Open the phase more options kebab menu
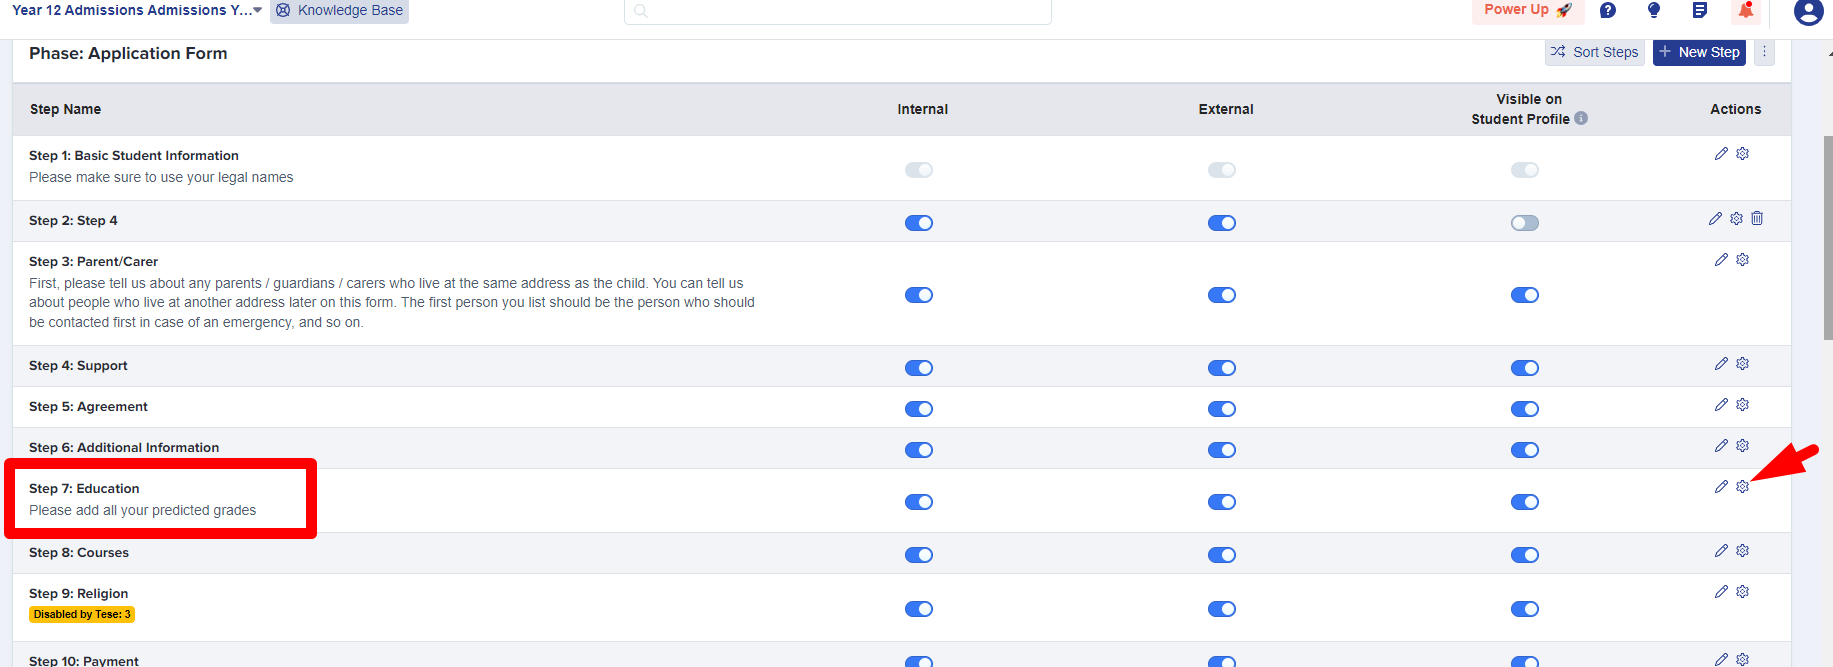1833x667 pixels. [x=1764, y=52]
